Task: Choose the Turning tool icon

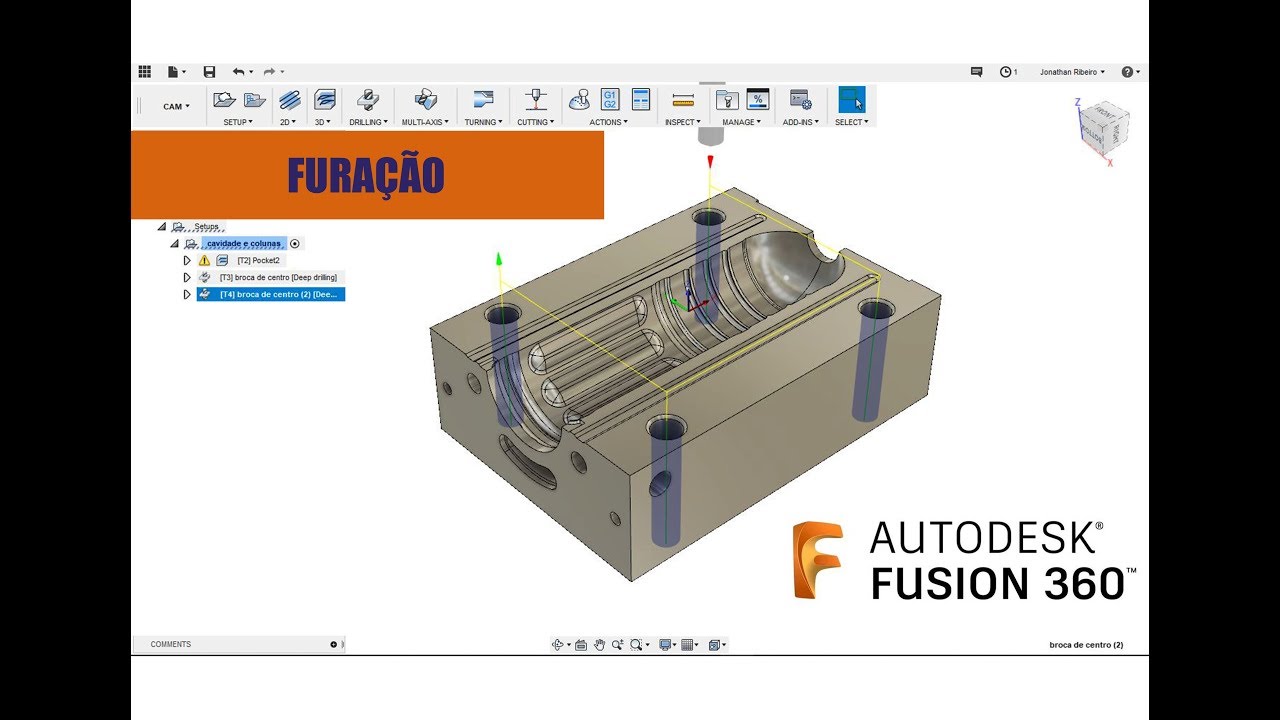Action: click(483, 99)
